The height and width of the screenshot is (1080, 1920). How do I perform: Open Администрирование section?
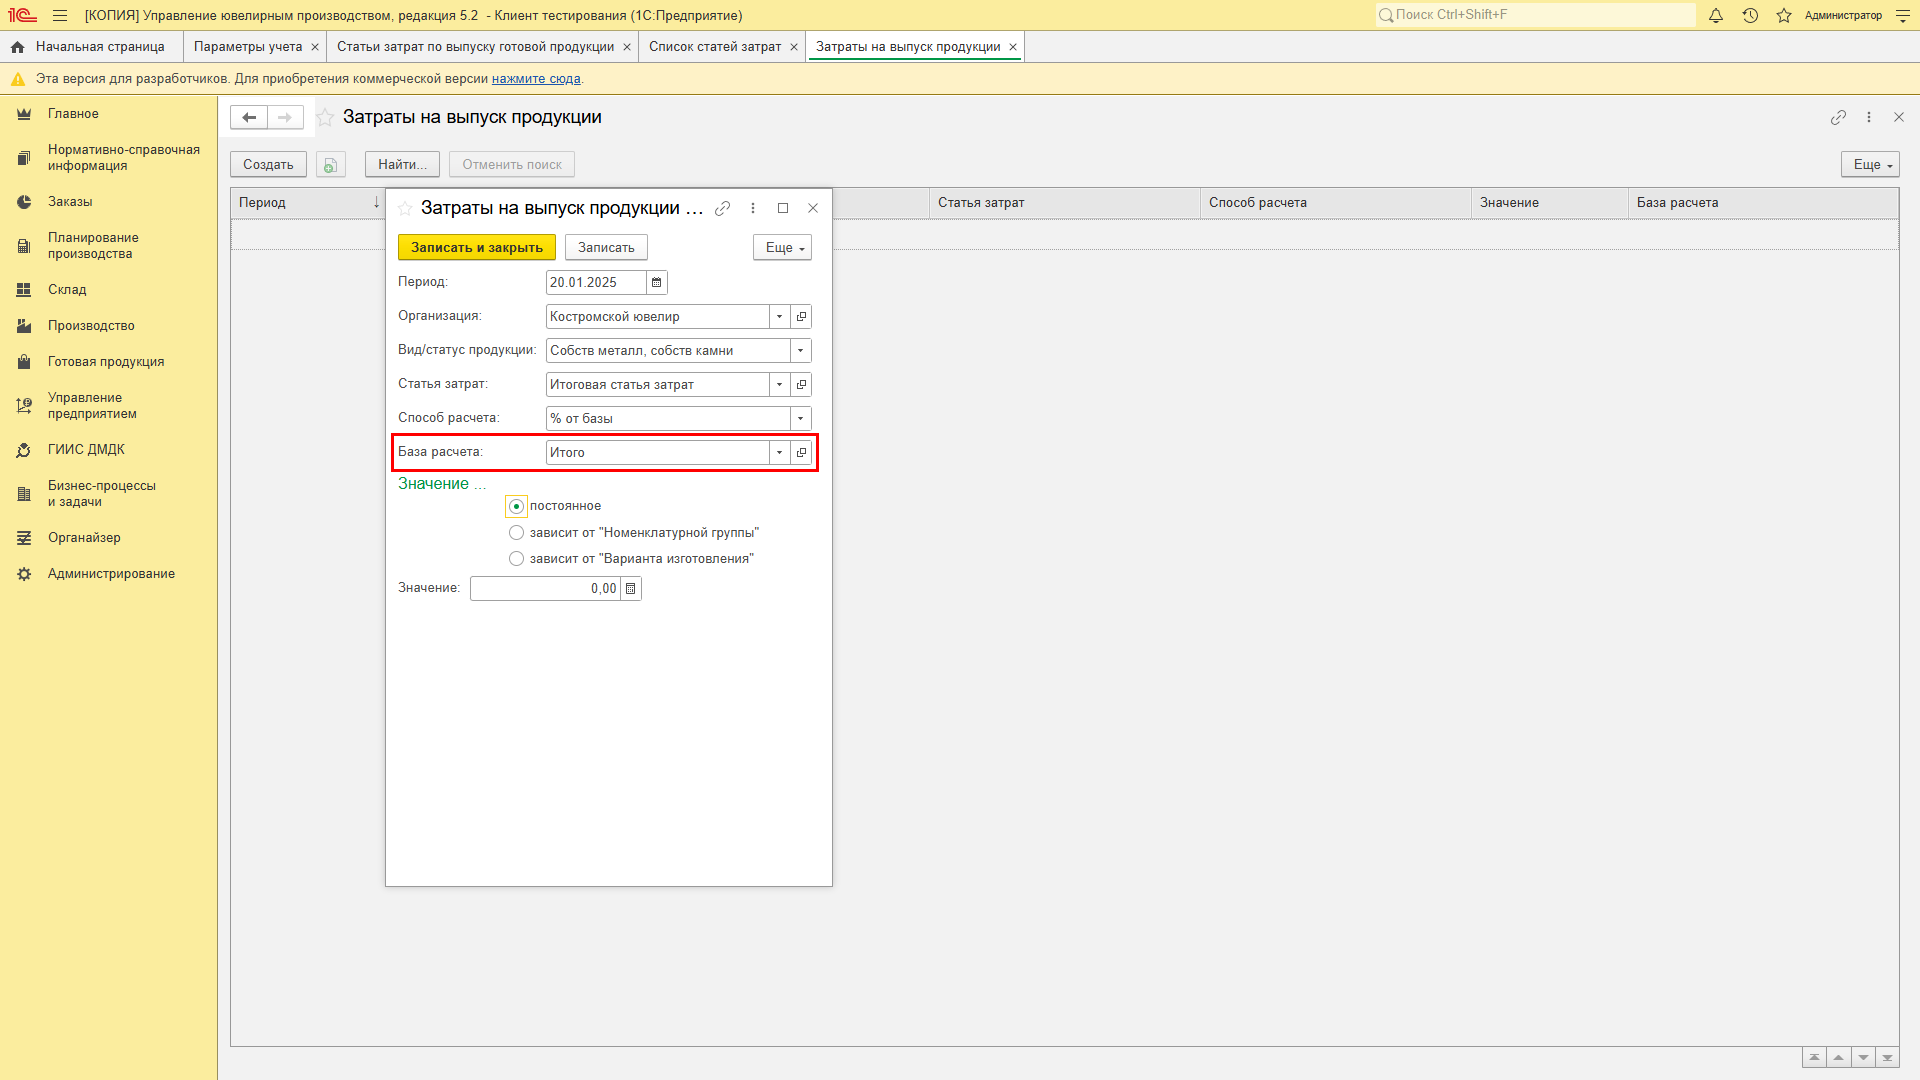tap(111, 574)
